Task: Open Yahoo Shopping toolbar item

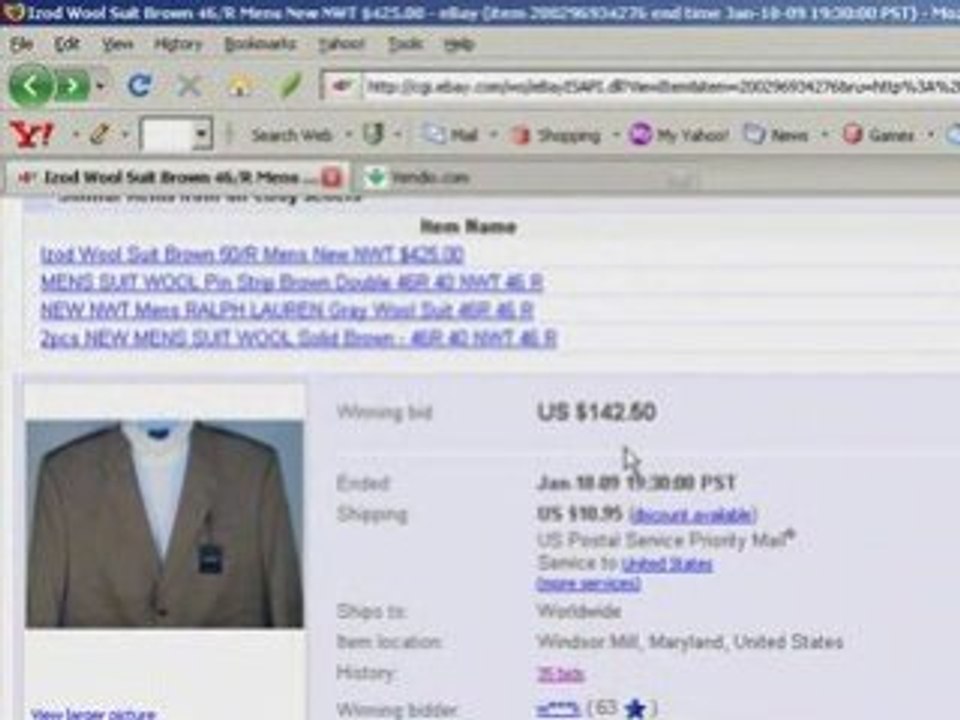Action: pyautogui.click(x=556, y=135)
